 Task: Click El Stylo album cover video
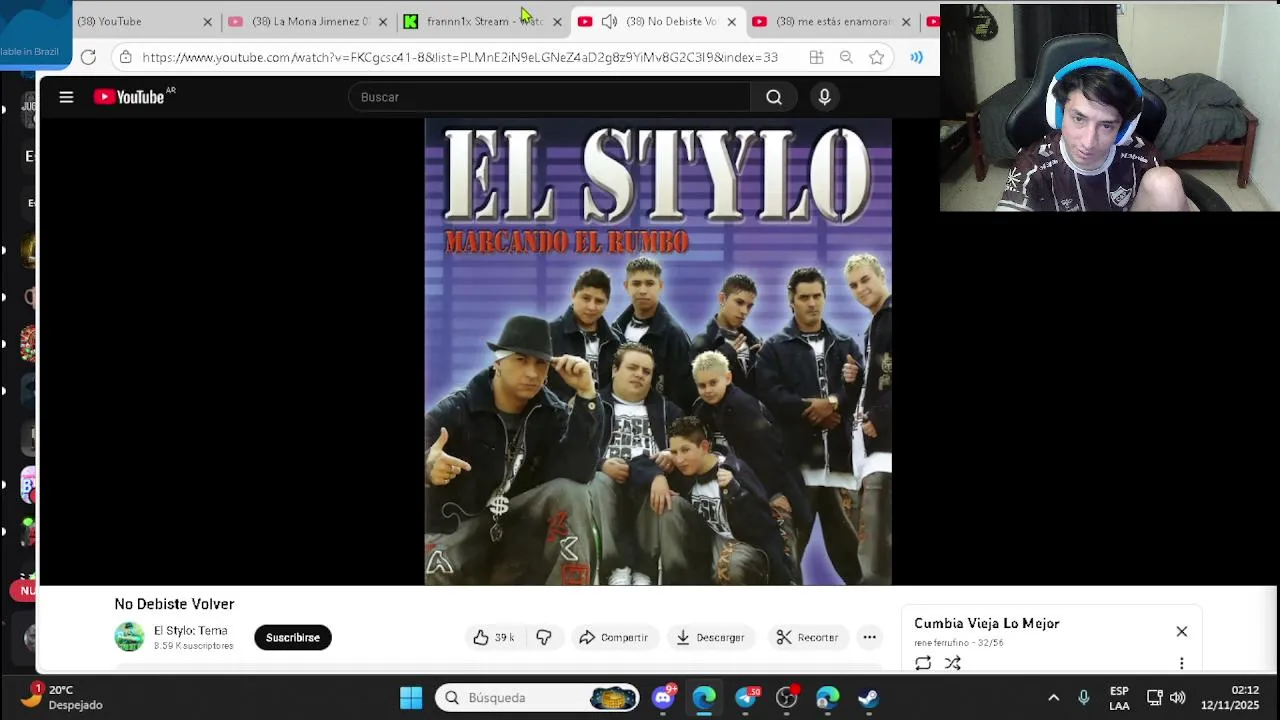[x=658, y=351]
